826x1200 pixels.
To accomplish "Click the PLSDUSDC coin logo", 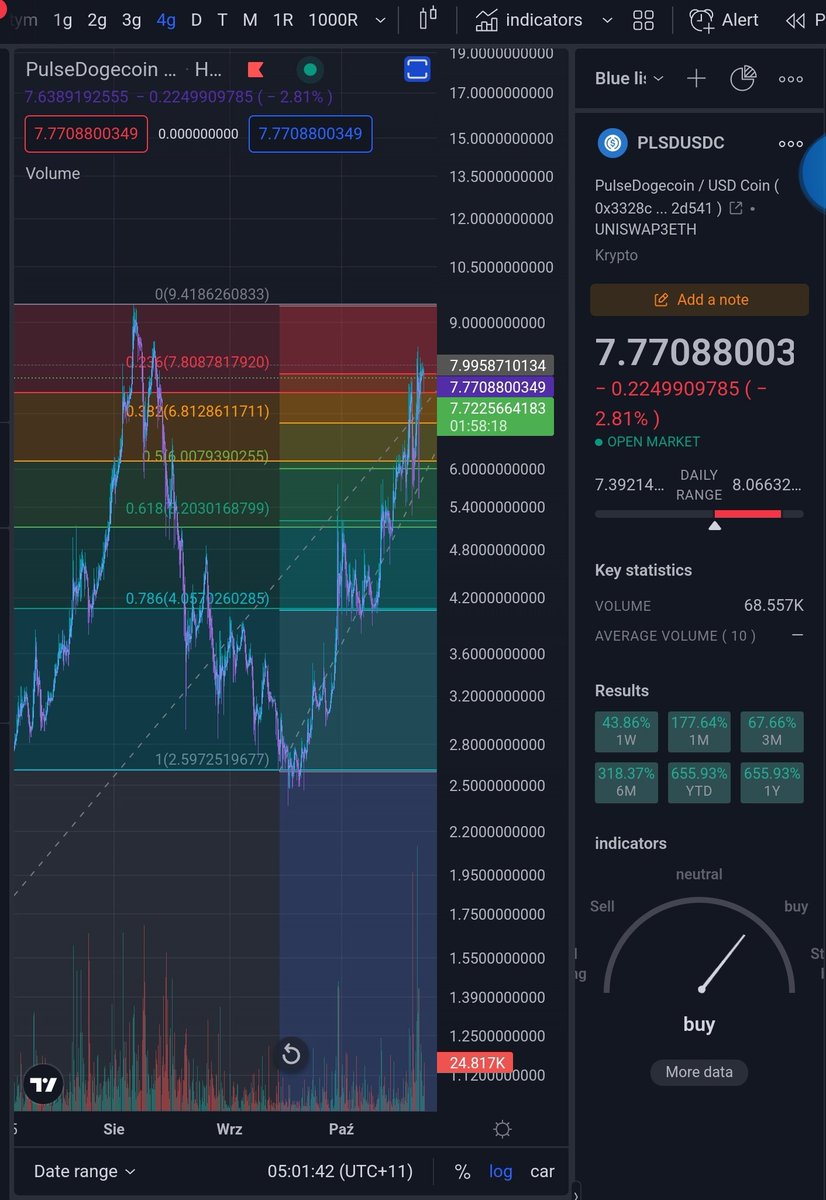I will 612,143.
